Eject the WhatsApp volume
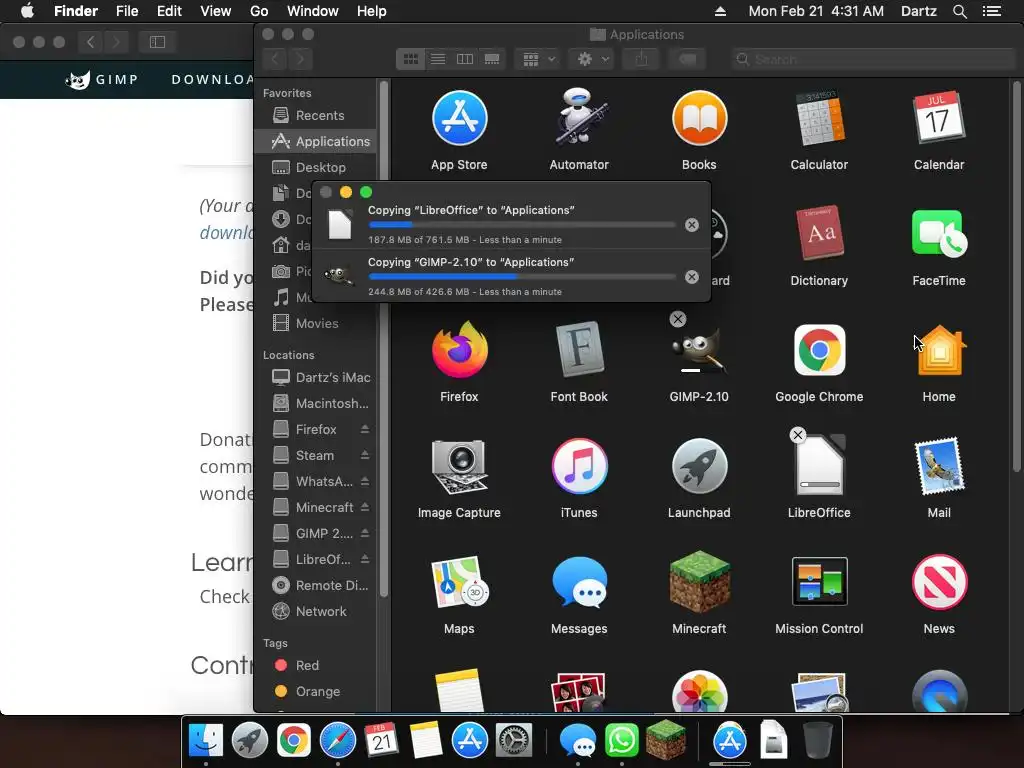 pyautogui.click(x=365, y=481)
